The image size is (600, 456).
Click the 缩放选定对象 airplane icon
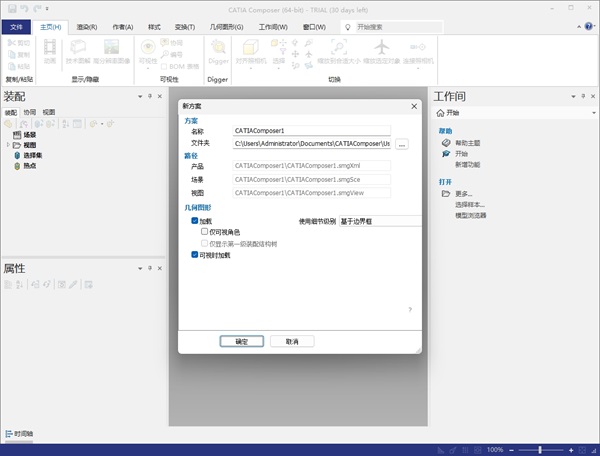click(x=382, y=47)
